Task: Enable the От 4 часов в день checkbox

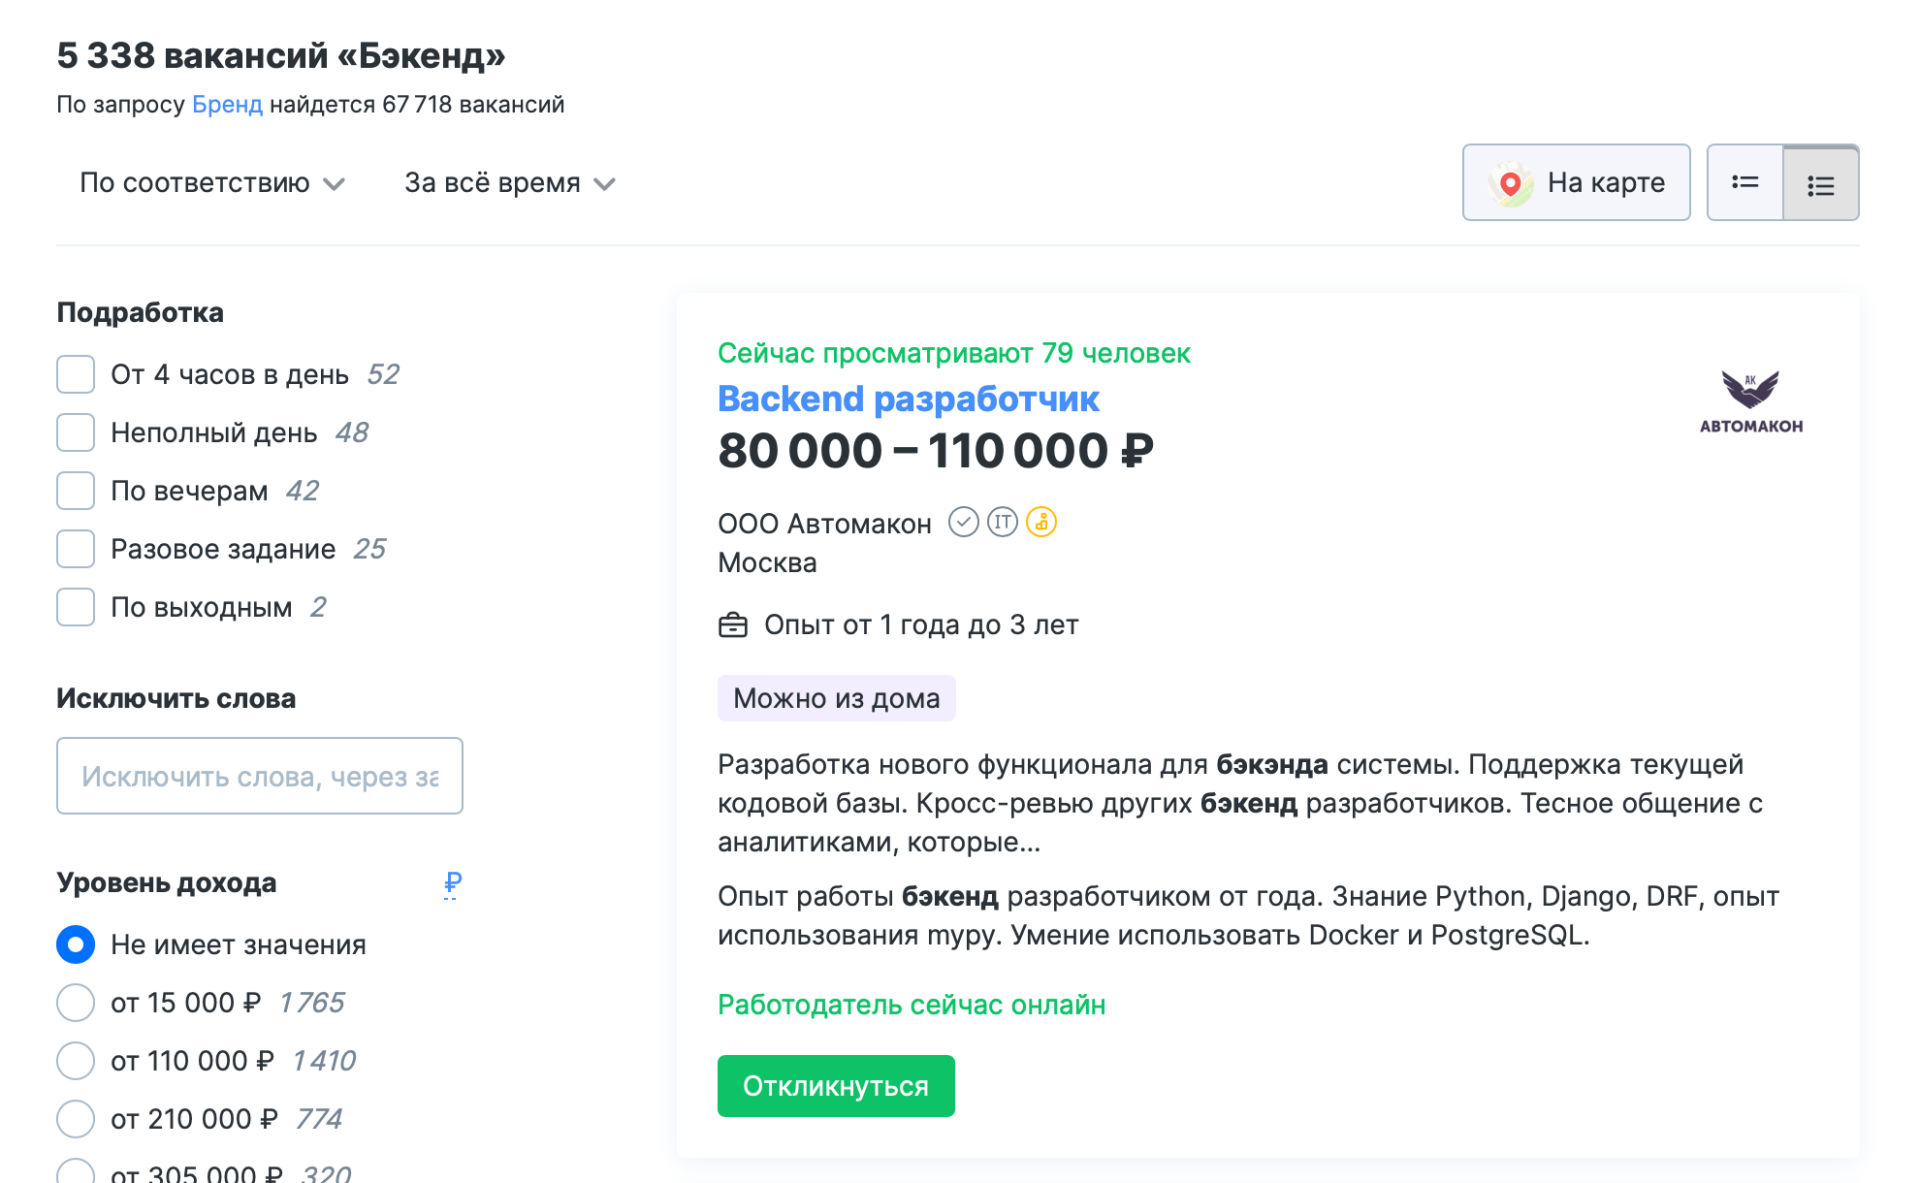Action: pyautogui.click(x=75, y=374)
